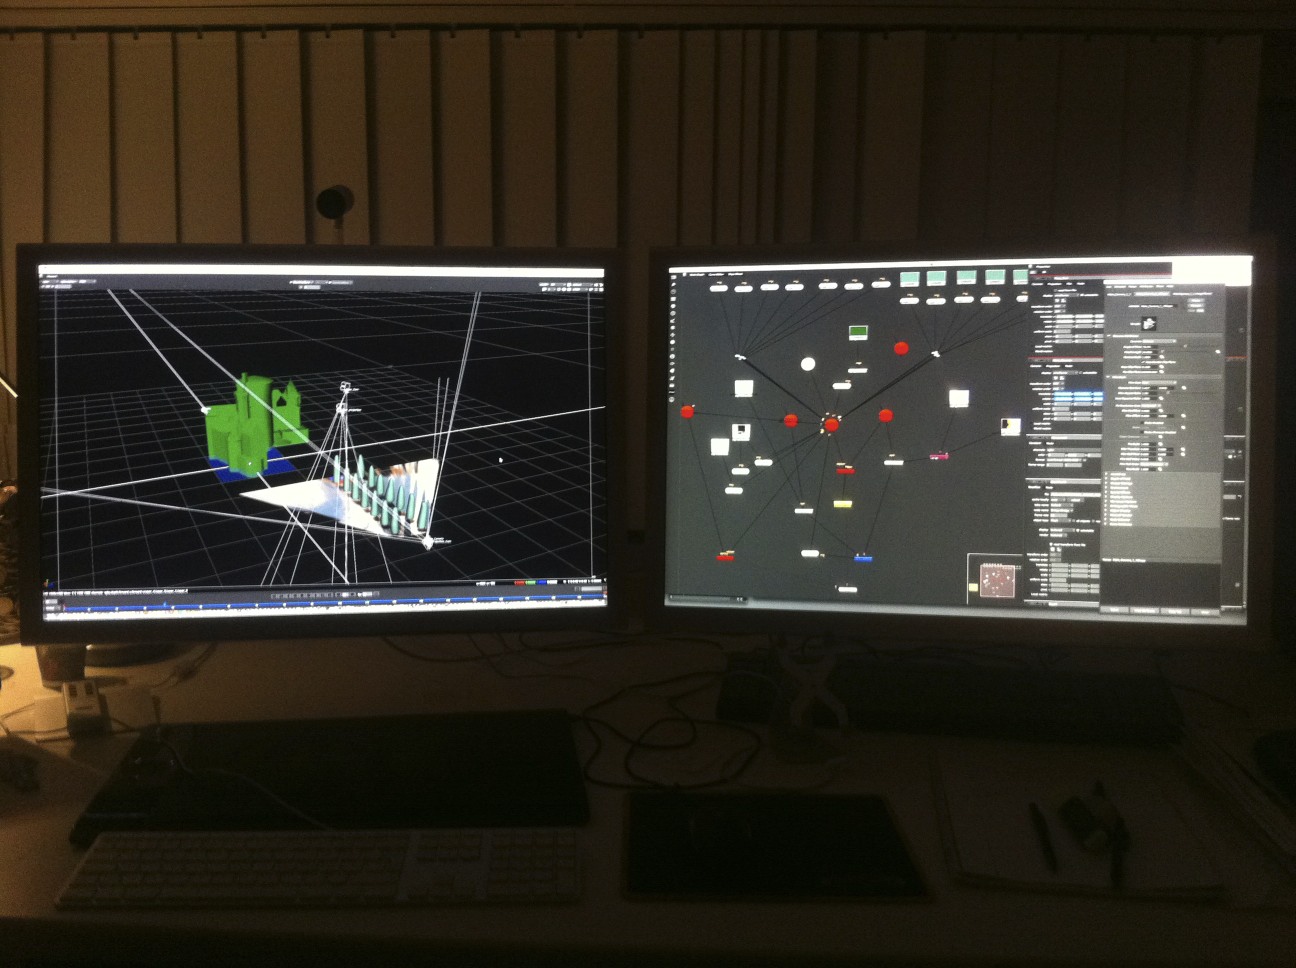Select the magenta node in the node graph

[939, 456]
